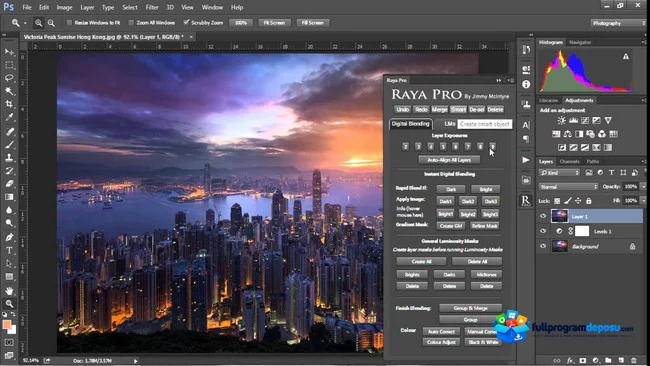Select the Rectangular Marquee tool
Screen dimensions: 650x366
point(9,65)
